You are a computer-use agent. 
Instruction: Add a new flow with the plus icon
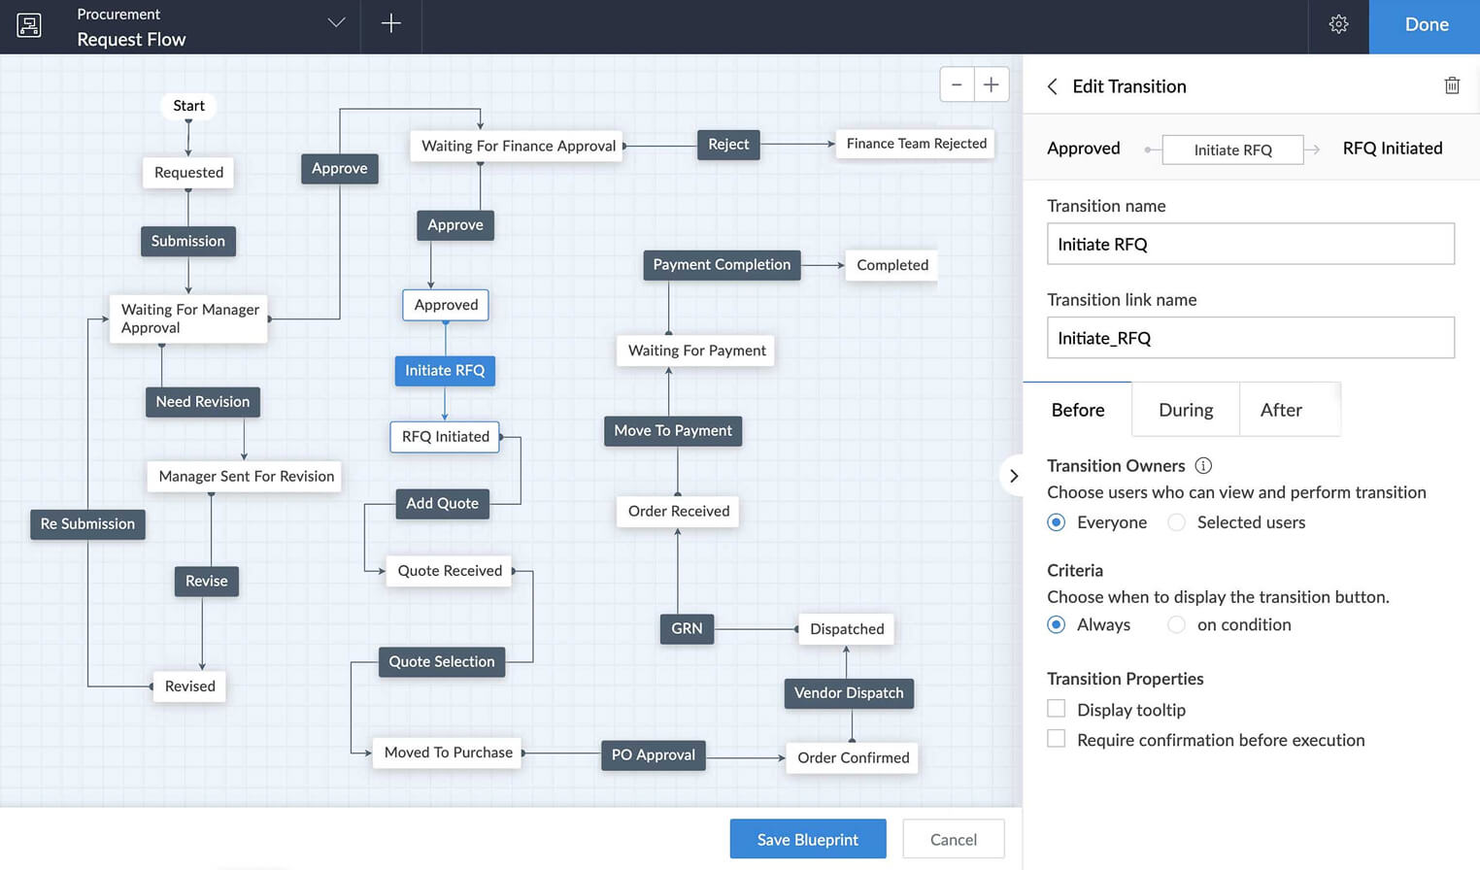(x=390, y=25)
